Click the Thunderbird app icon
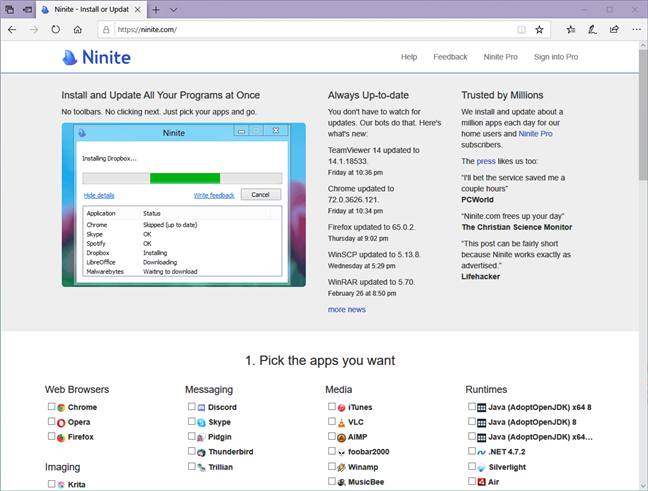Screen dimensions: 648x491 pos(201,452)
